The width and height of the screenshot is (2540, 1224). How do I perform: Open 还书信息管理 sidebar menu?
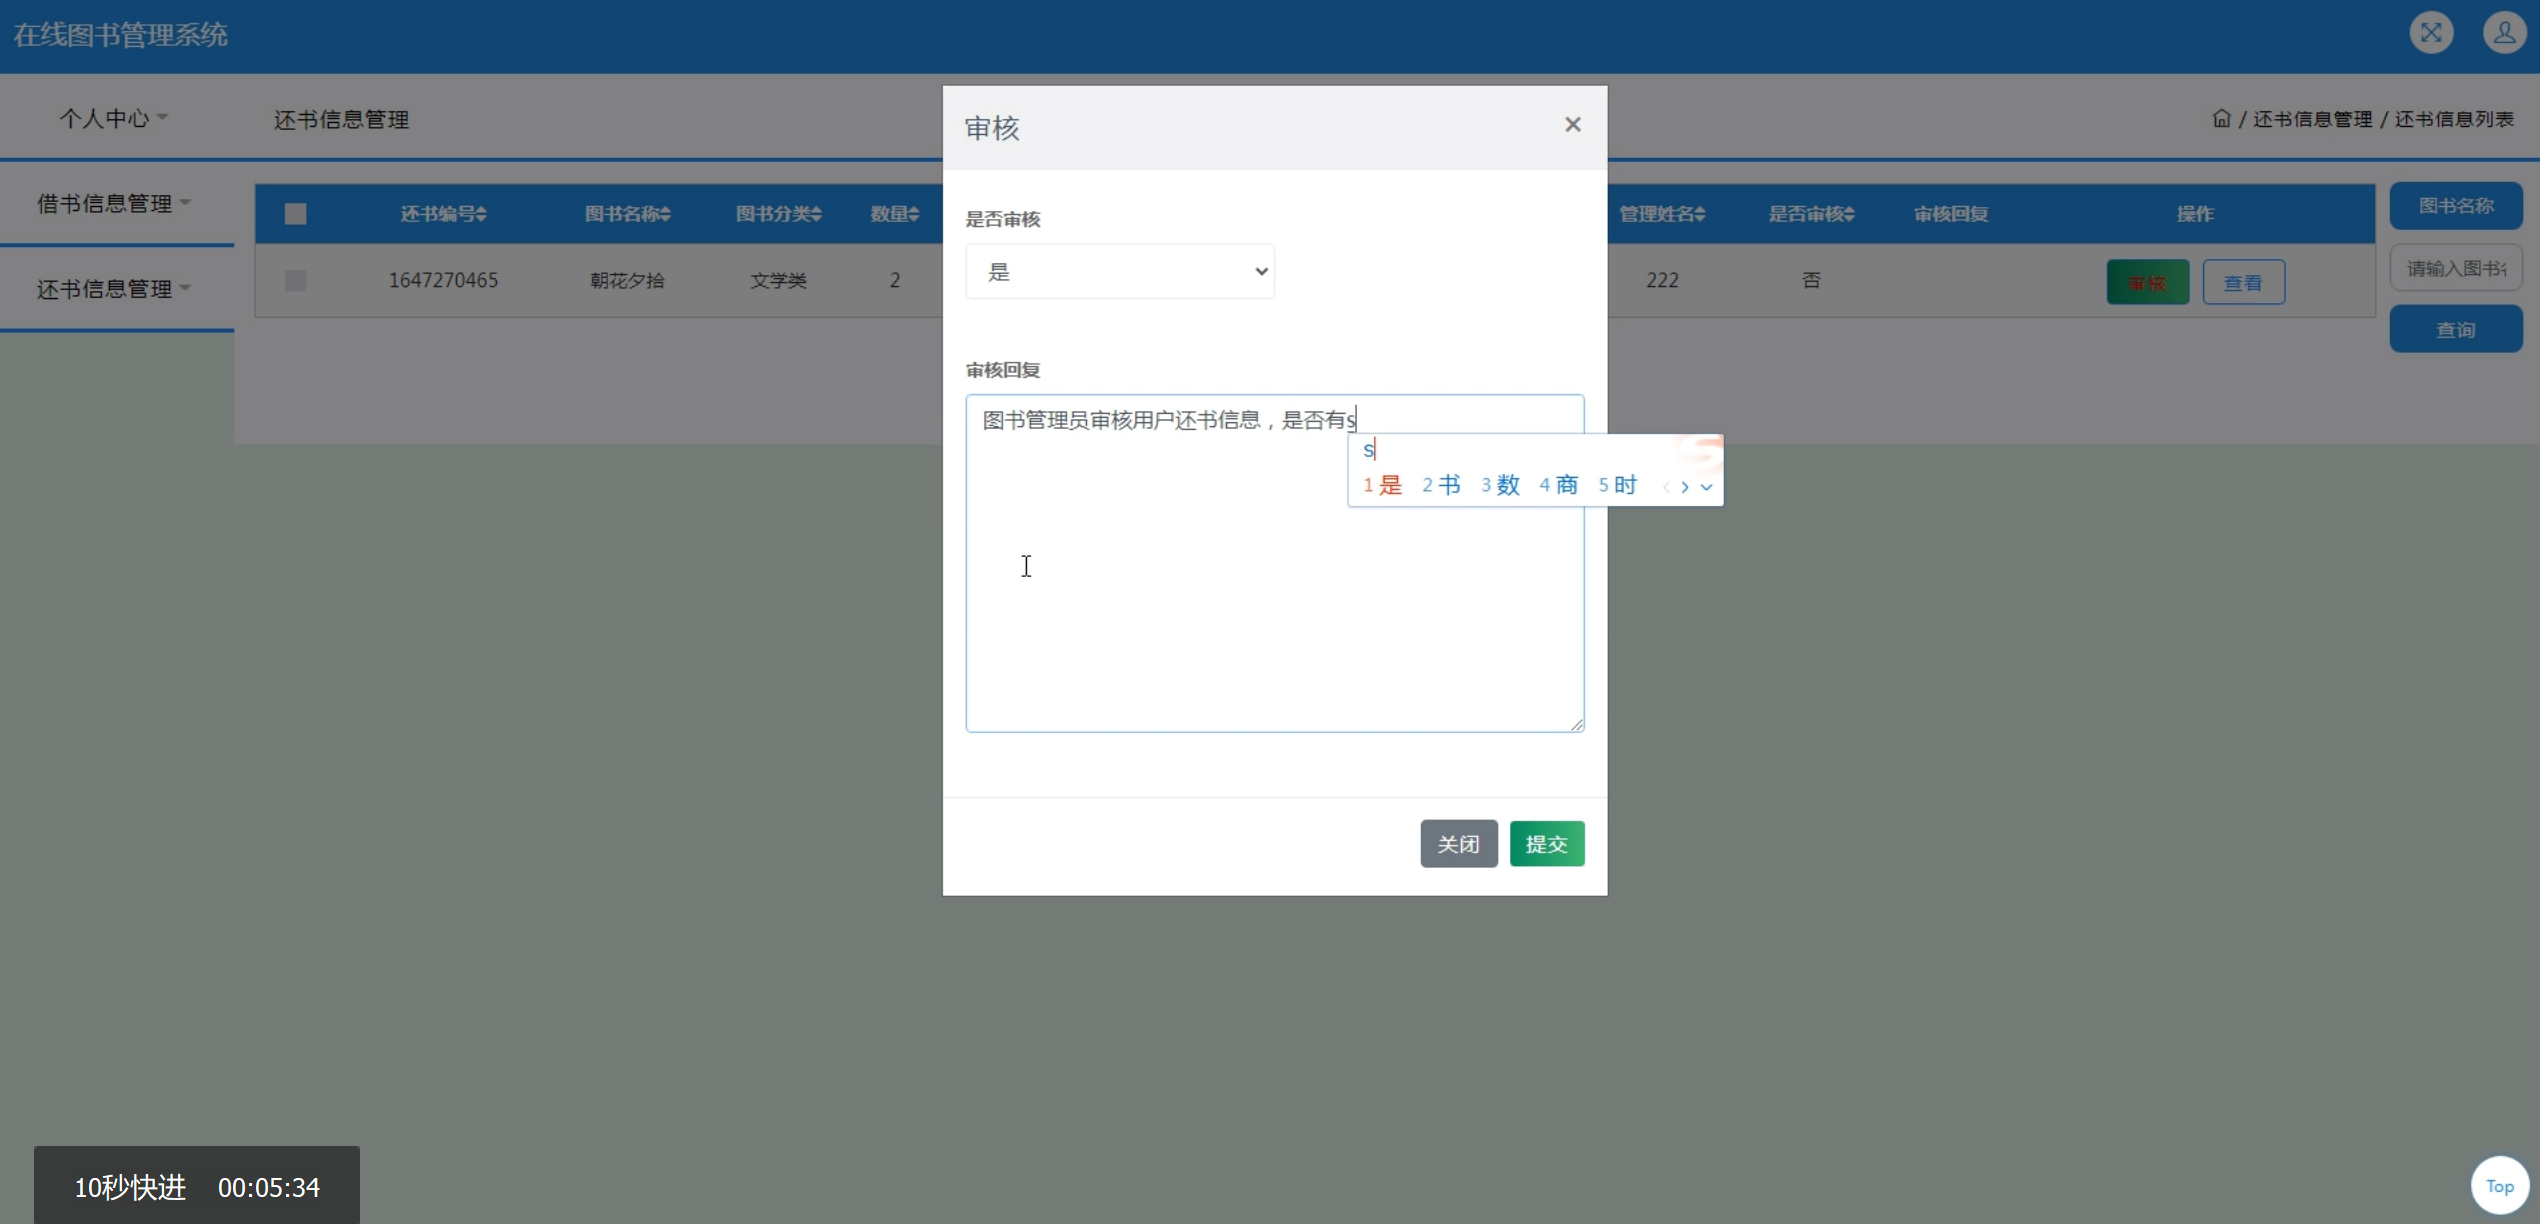(113, 289)
